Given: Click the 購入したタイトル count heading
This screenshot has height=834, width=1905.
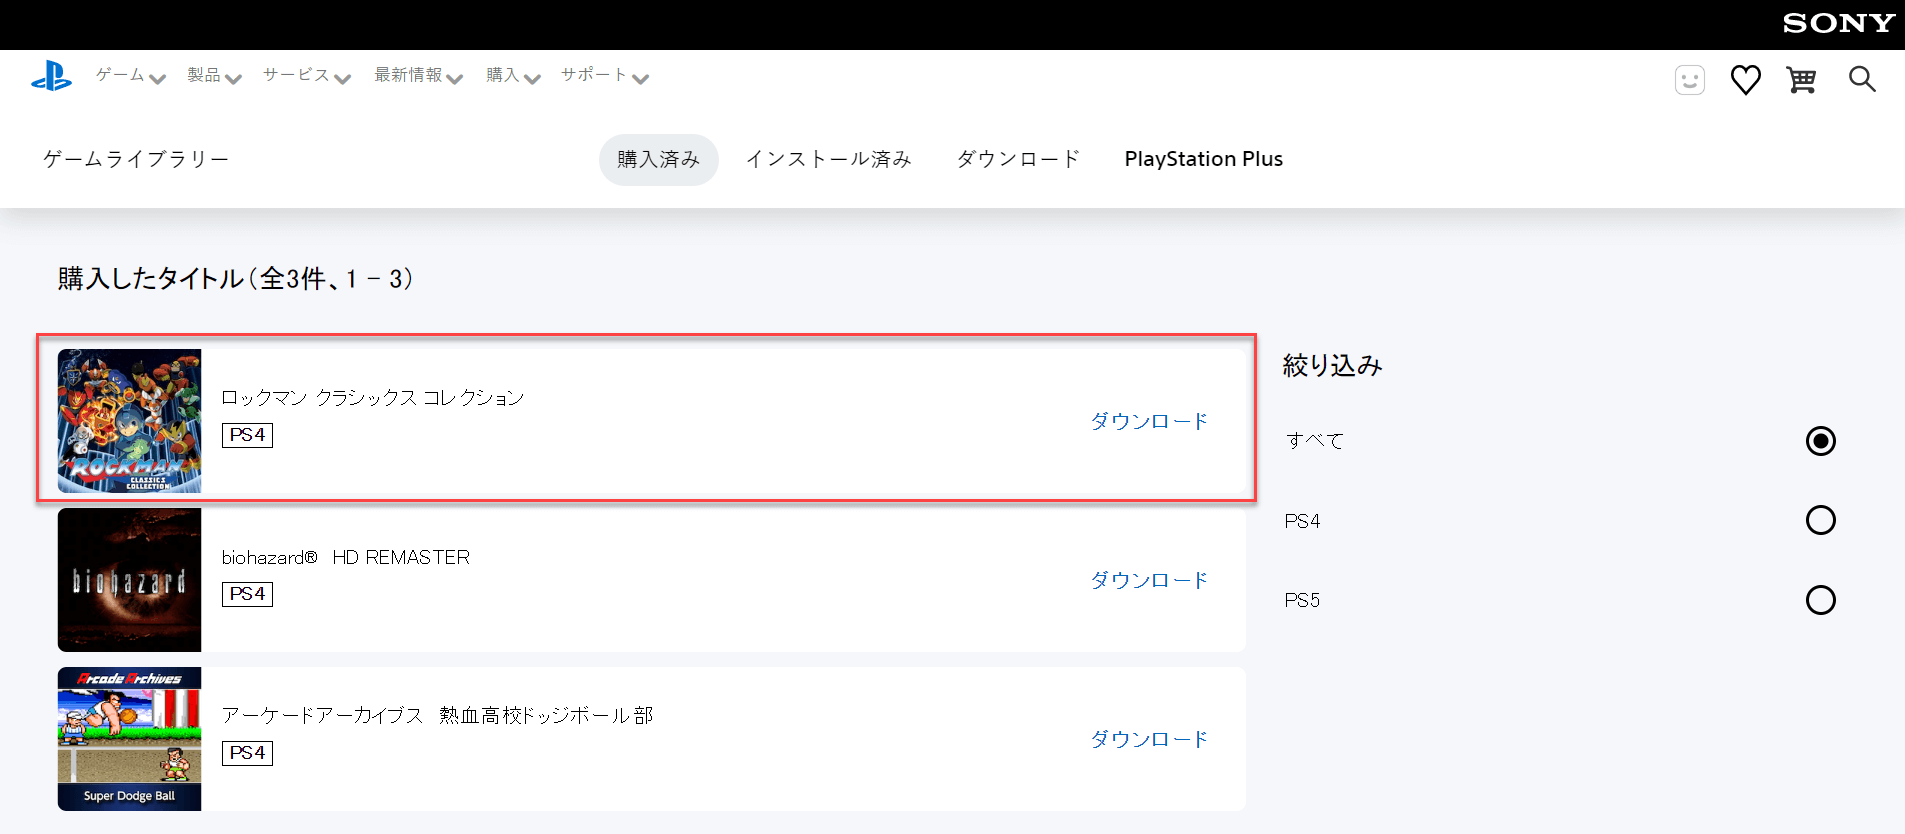Looking at the screenshot, I should [236, 279].
